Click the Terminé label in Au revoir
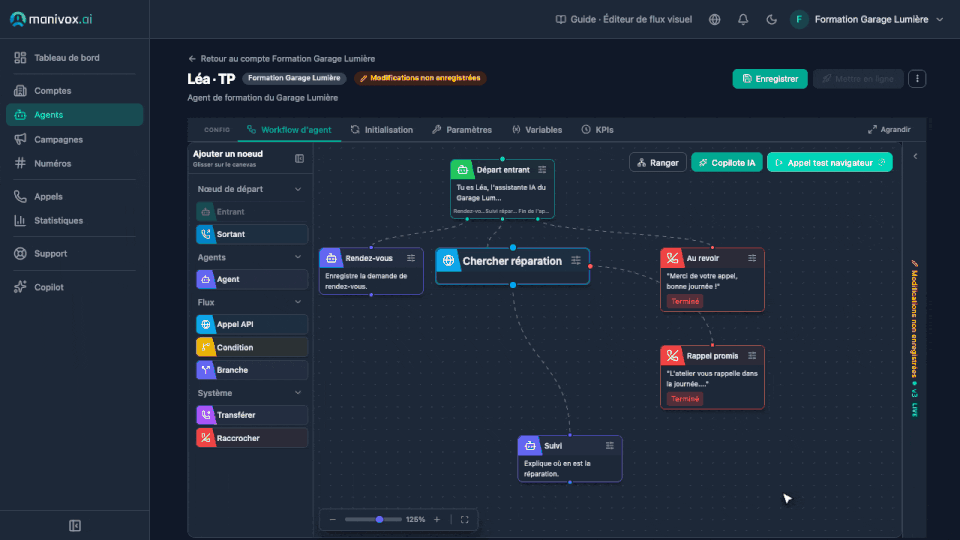Image resolution: width=960 pixels, height=540 pixels. [x=685, y=301]
